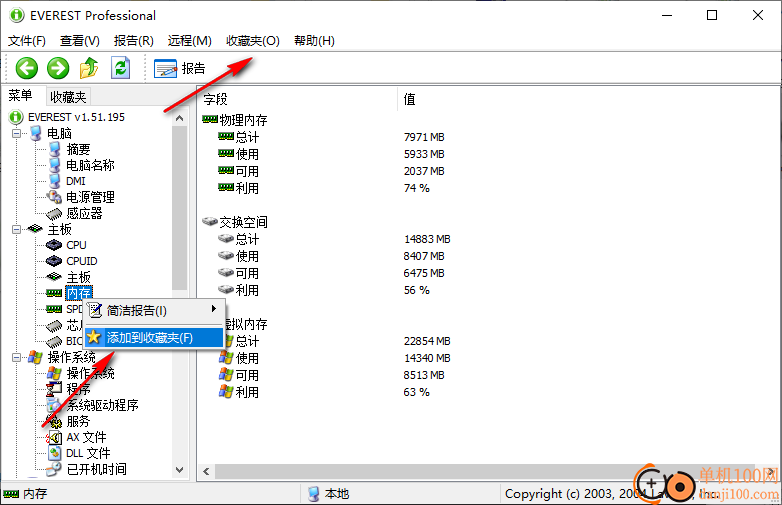The image size is (782, 505).
Task: Click the tree scrollbar up arrow
Action: pyautogui.click(x=180, y=119)
